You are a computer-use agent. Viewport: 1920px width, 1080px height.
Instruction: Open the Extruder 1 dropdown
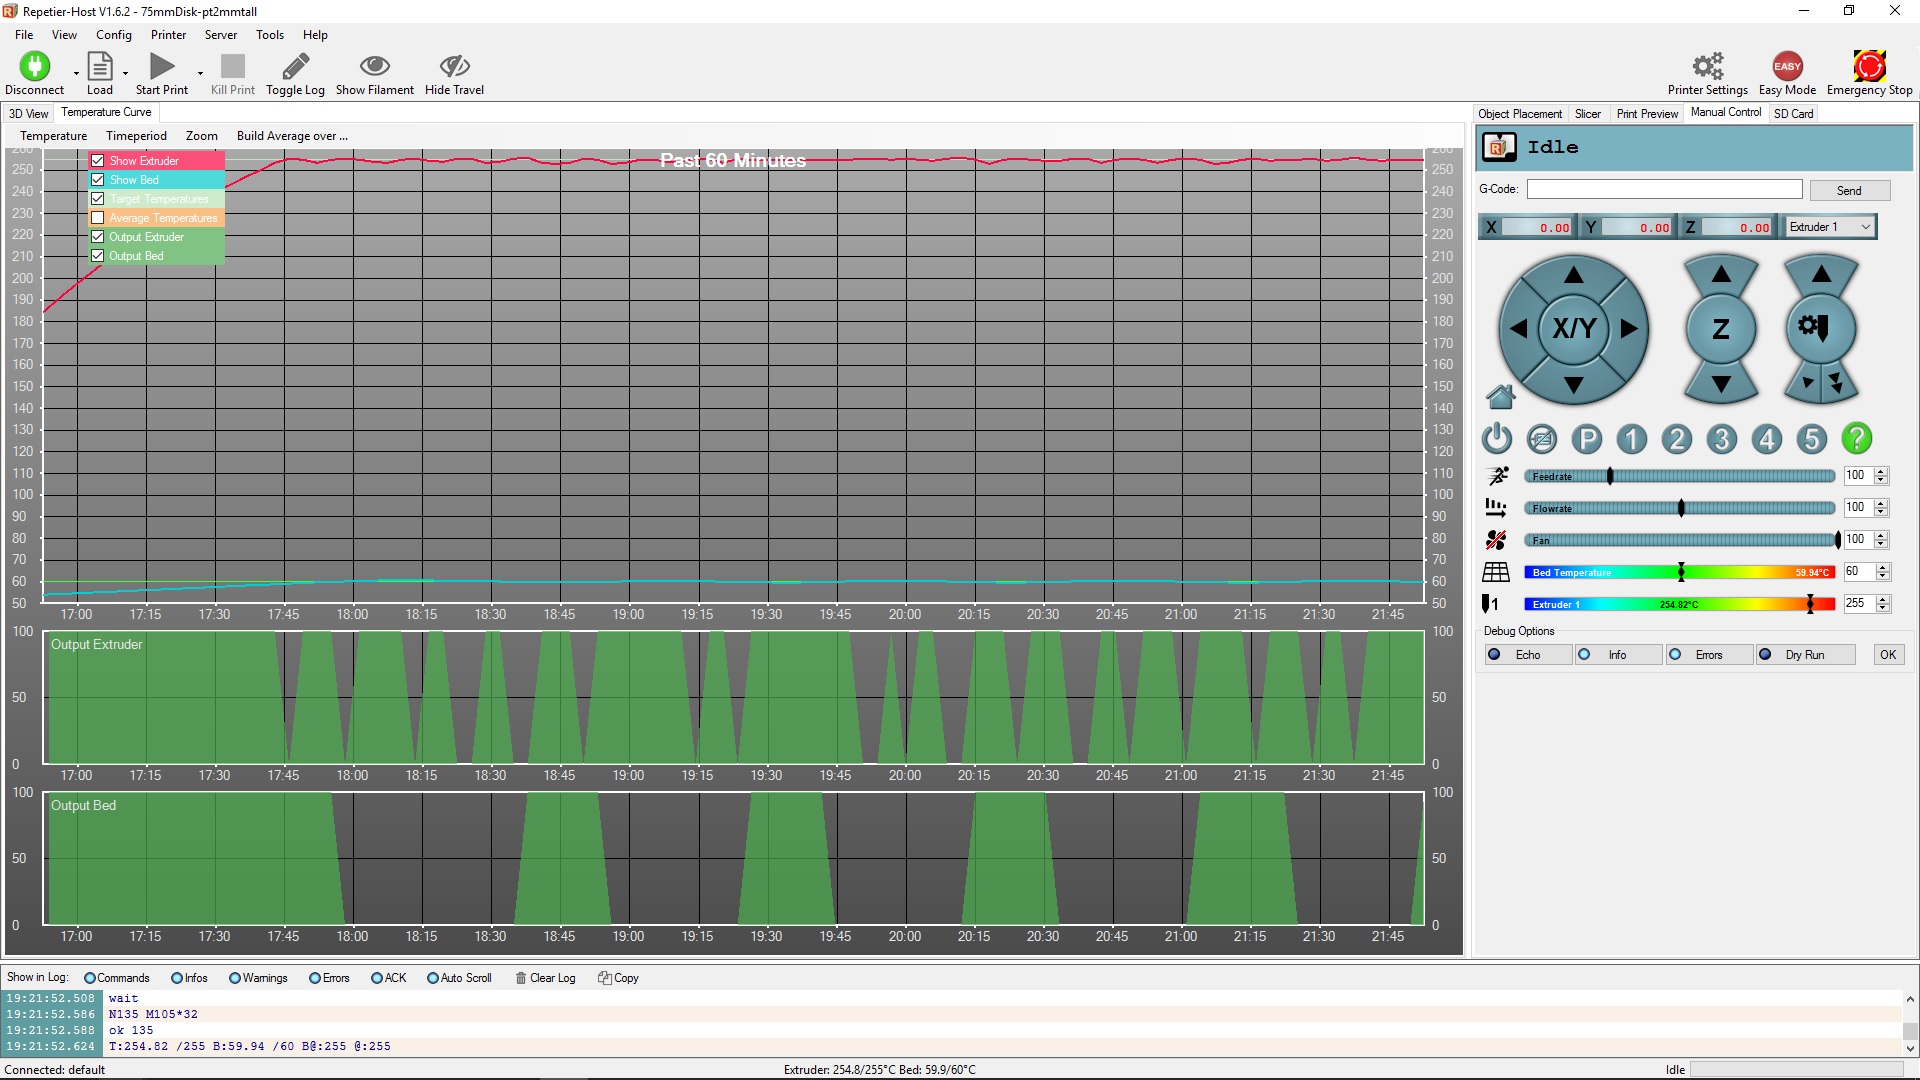pos(1830,227)
